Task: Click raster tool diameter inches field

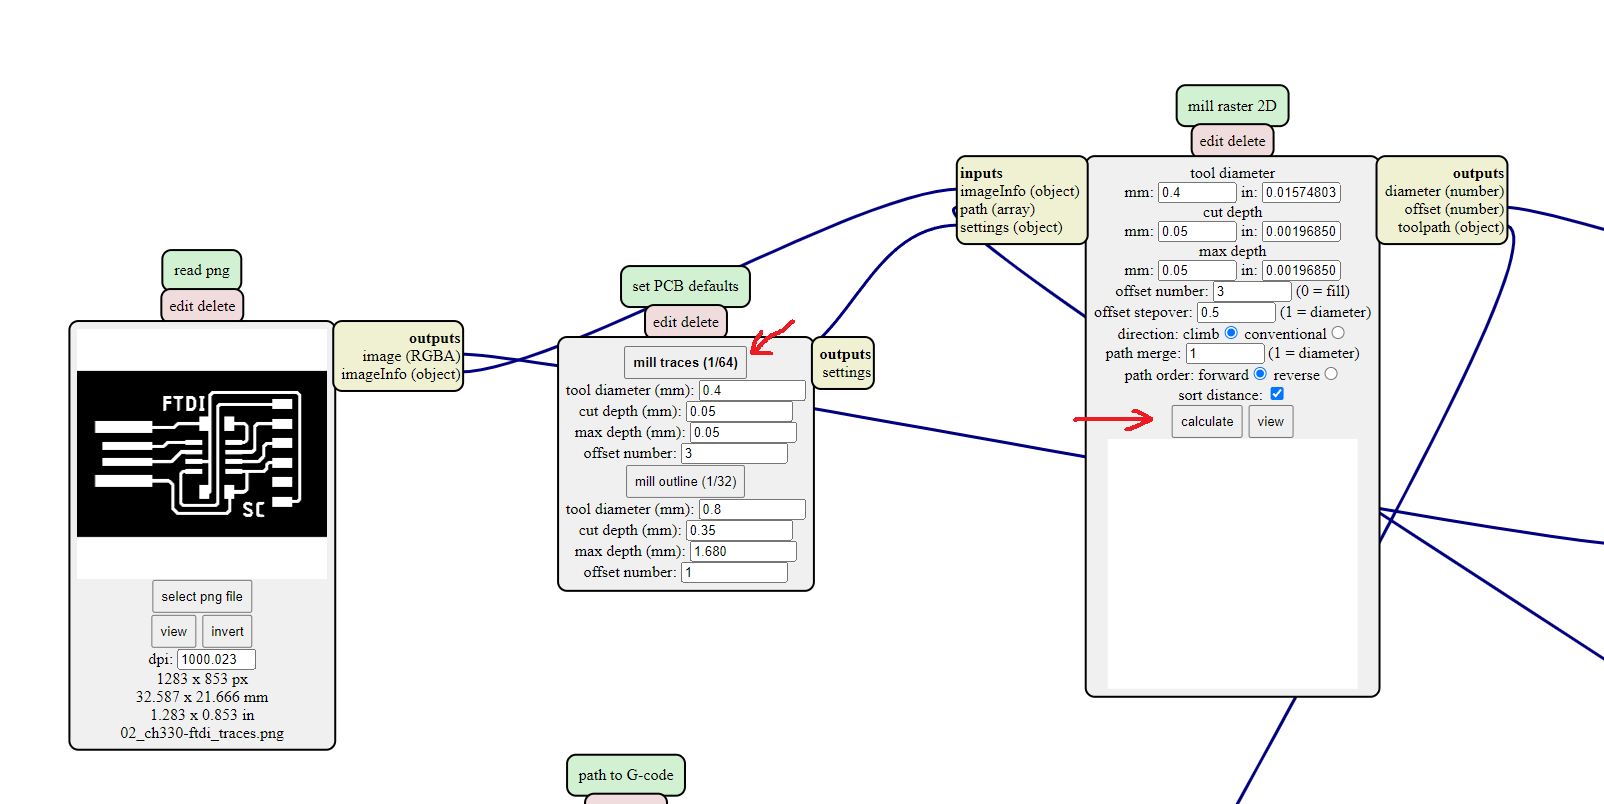Action: click(x=1301, y=192)
